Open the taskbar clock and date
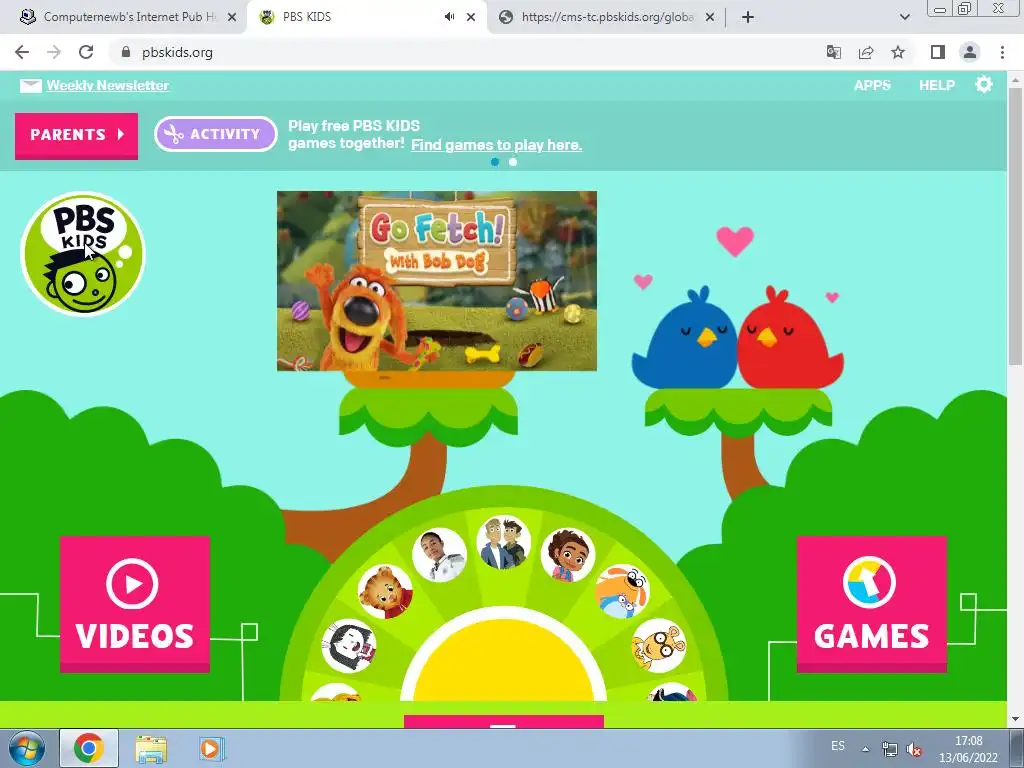1024x768 pixels. (968, 749)
